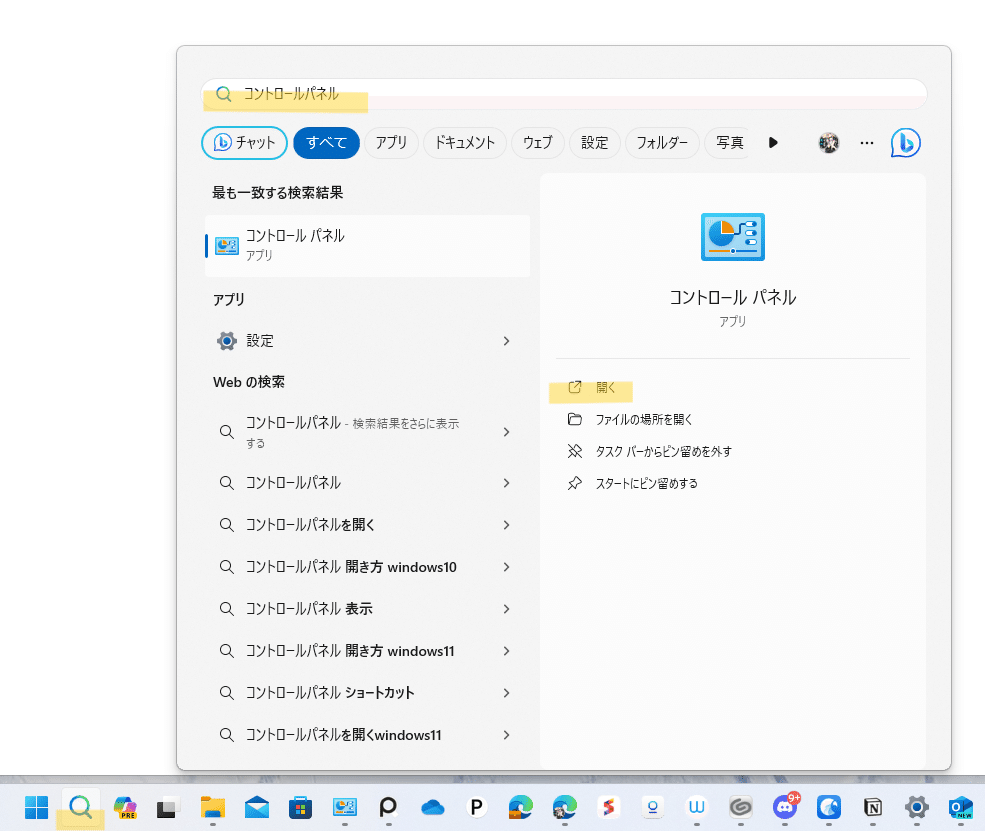Open the Mail app from taskbar

[257, 807]
